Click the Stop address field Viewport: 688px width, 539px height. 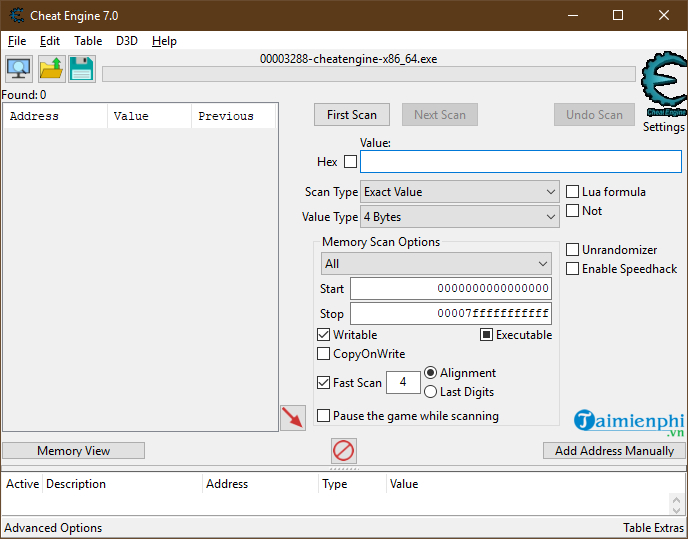pos(451,313)
